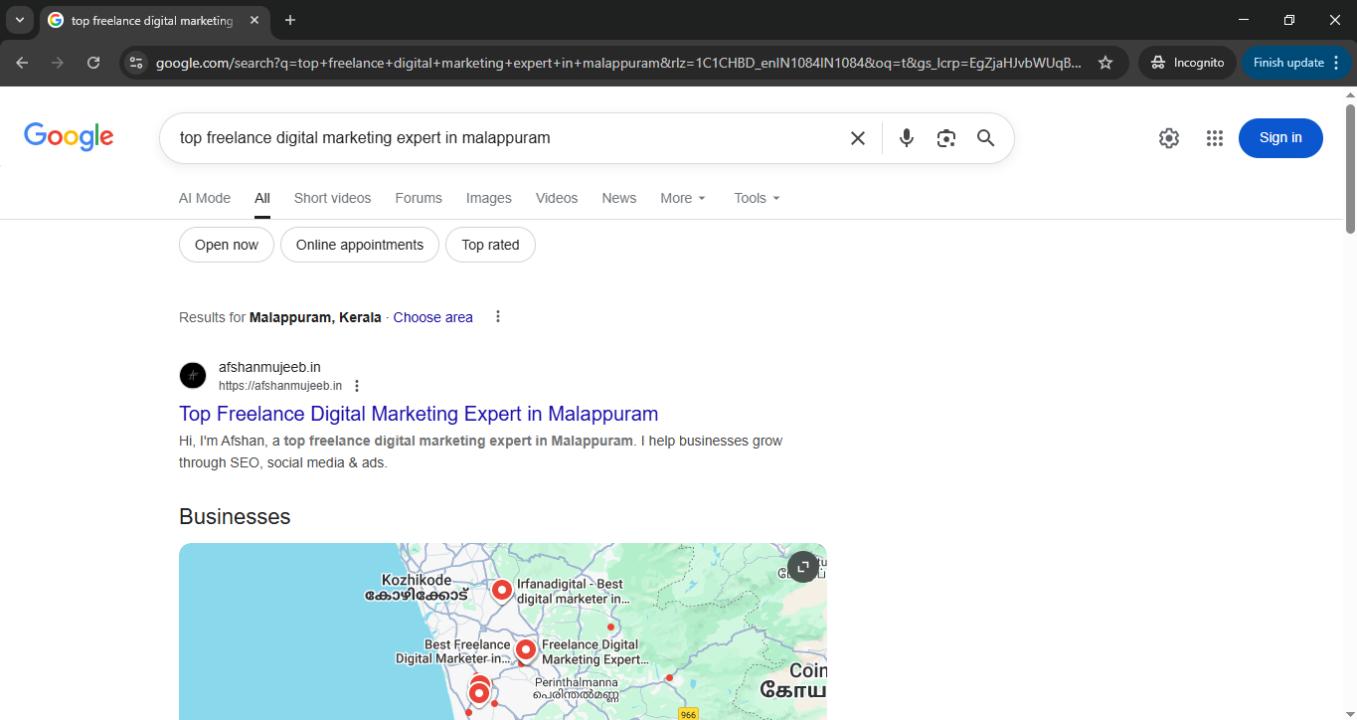This screenshot has width=1357, height=720.
Task: Click the voice search microphone icon
Action: 906,138
